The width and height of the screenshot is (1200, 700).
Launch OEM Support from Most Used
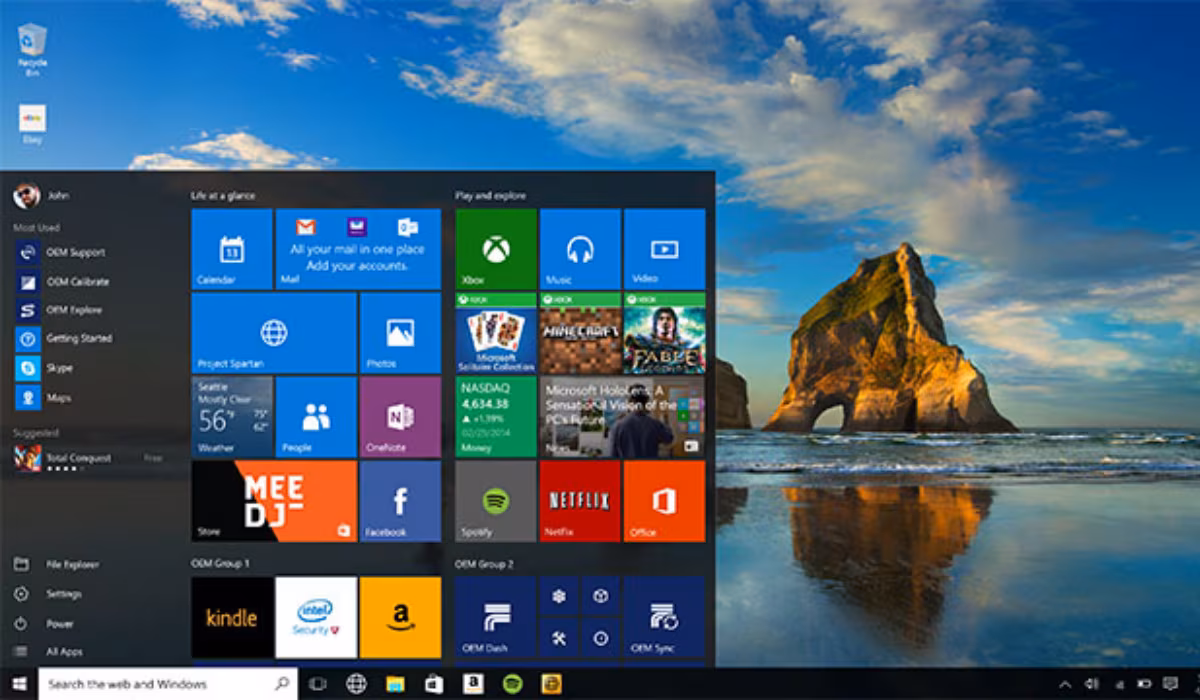coord(60,253)
